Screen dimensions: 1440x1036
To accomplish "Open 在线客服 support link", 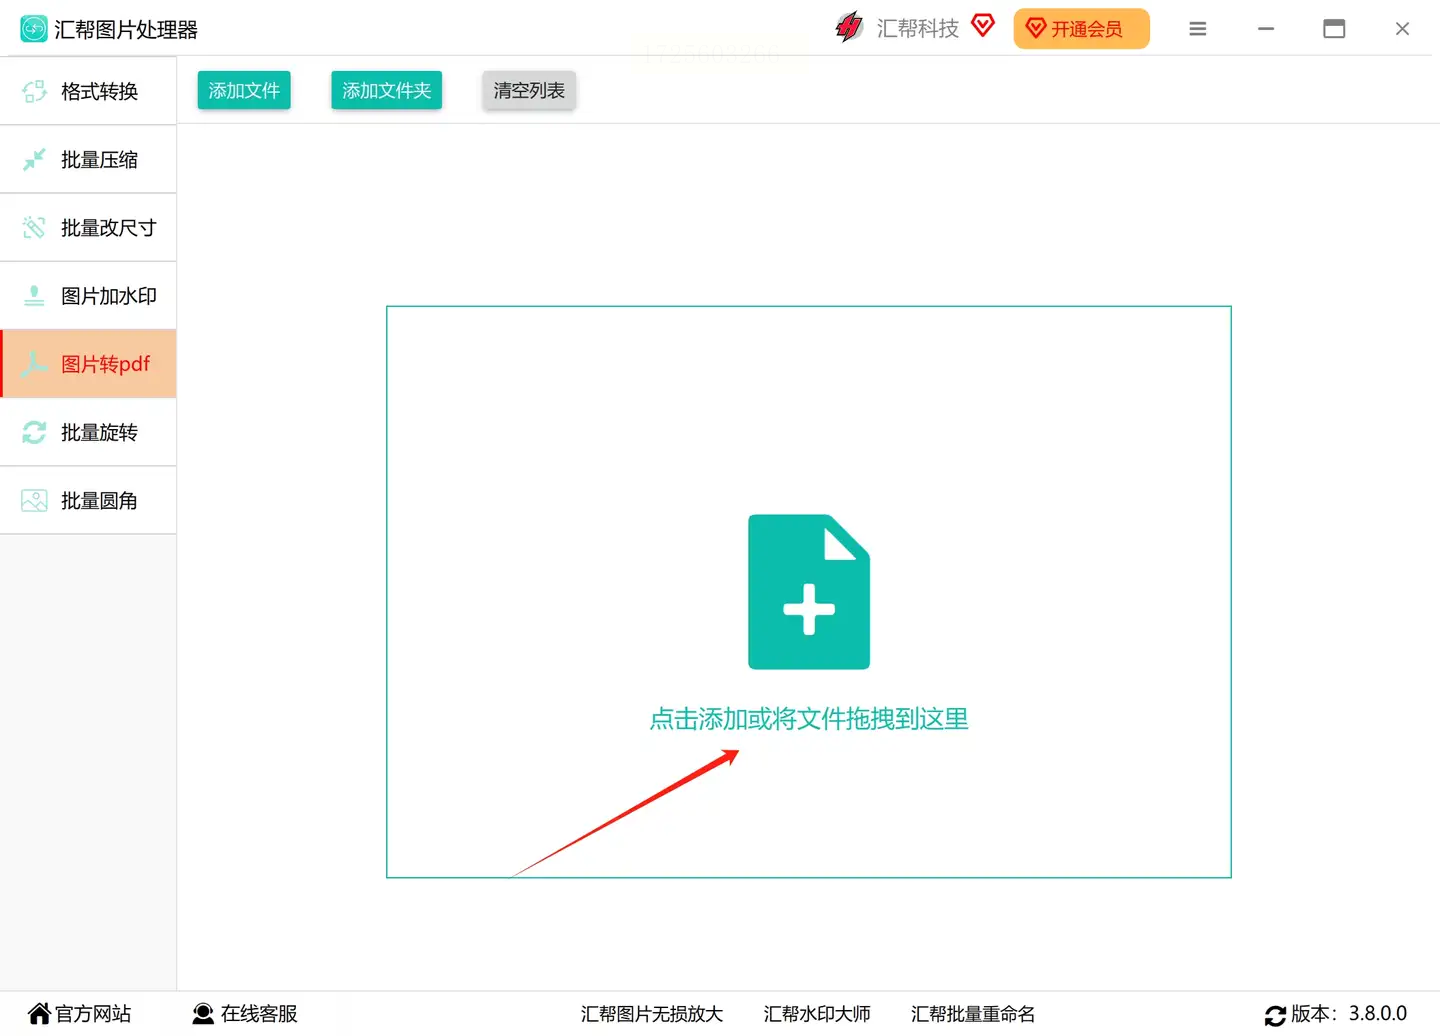I will click(x=259, y=1014).
